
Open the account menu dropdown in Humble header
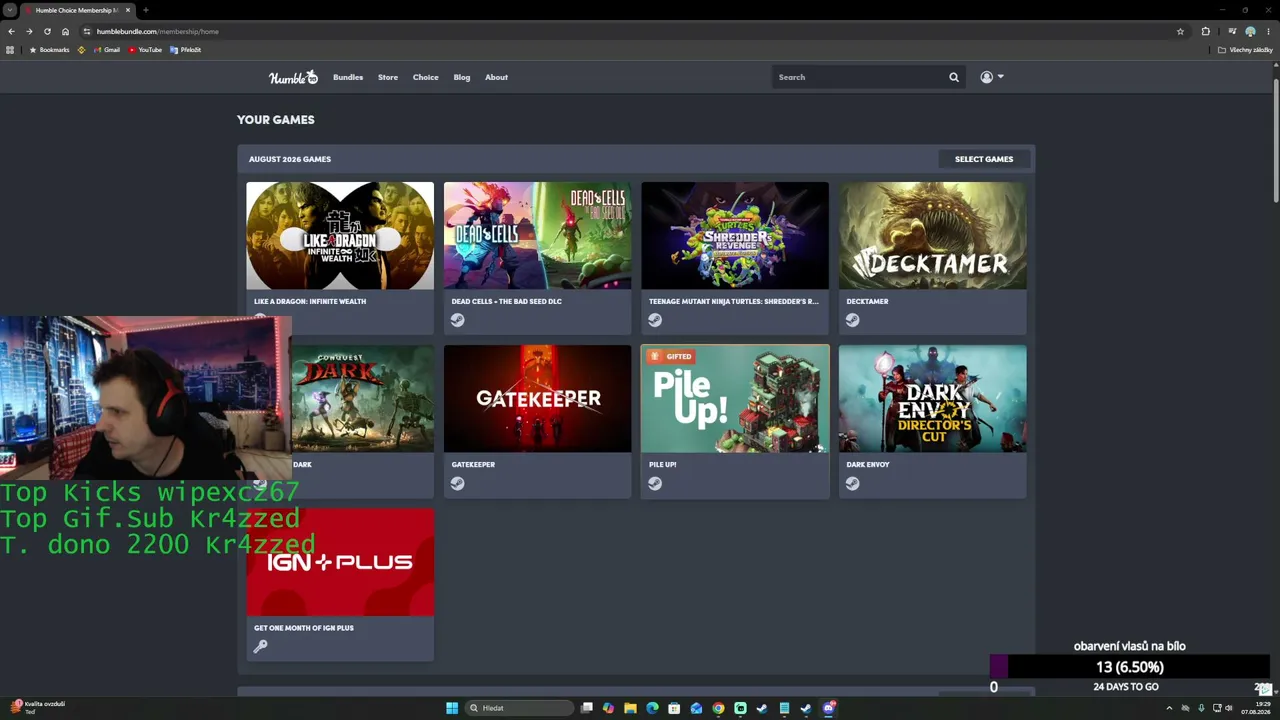coord(992,77)
